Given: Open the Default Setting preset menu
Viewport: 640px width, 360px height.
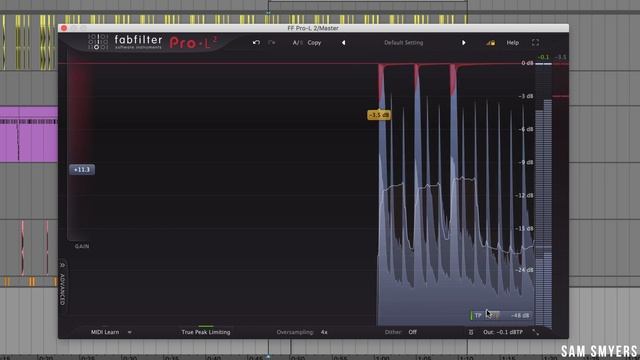Looking at the screenshot, I should [x=403, y=42].
